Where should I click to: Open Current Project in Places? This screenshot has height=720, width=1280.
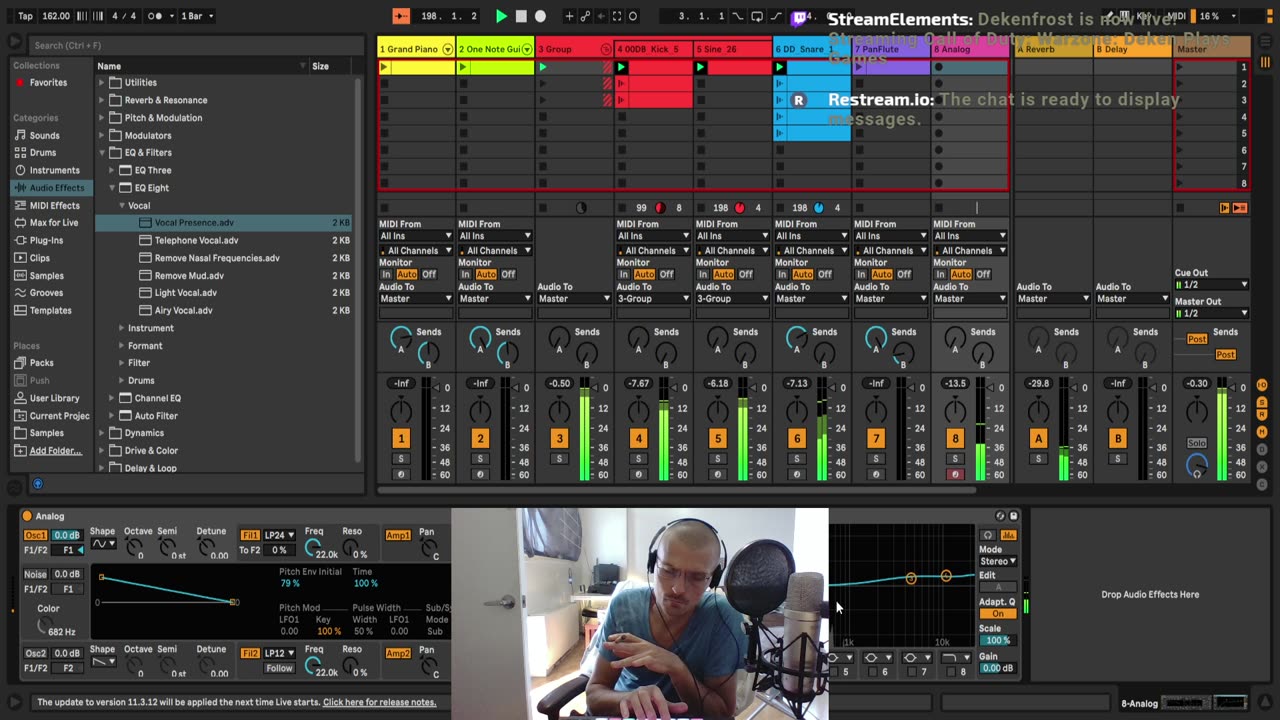[59, 416]
